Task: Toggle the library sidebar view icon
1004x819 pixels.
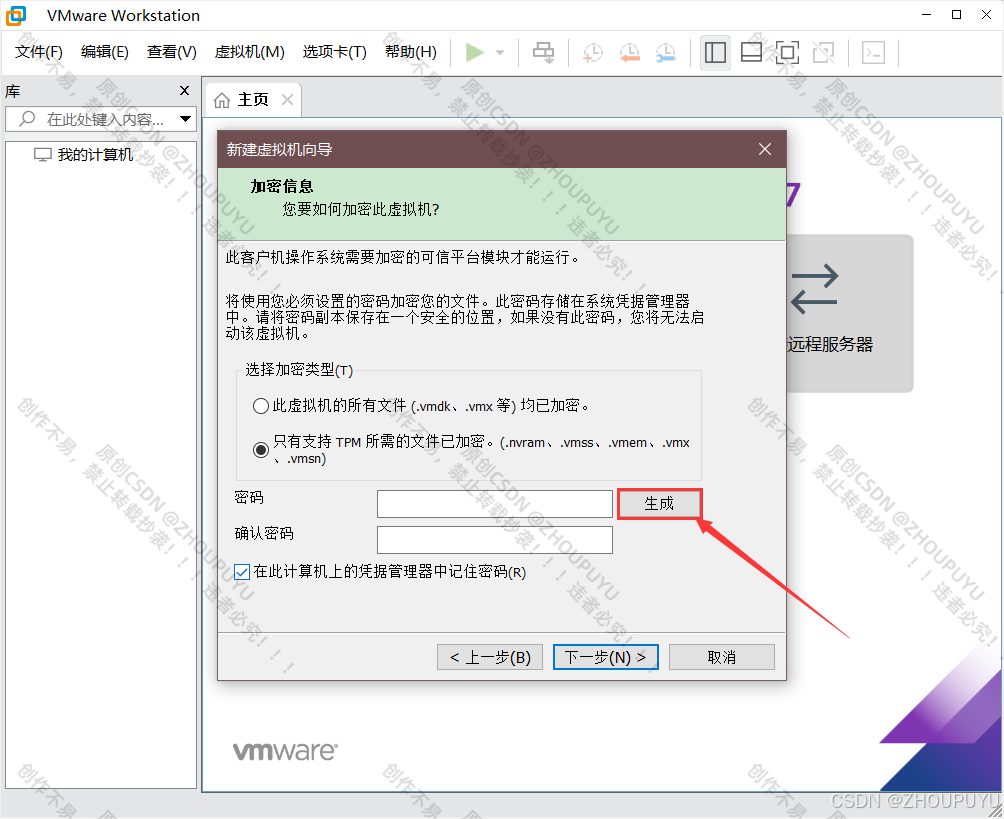Action: (x=715, y=53)
